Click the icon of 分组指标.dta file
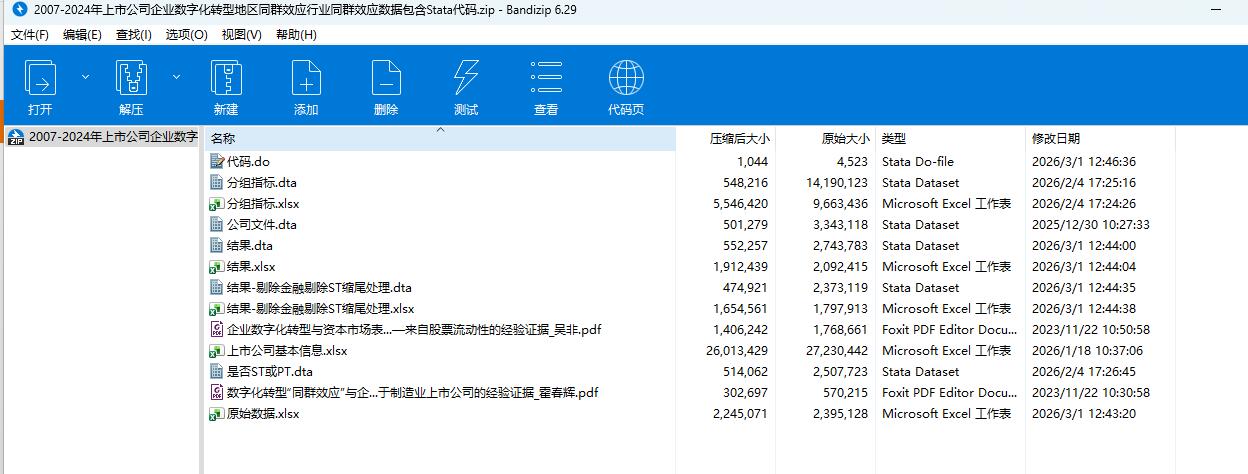Viewport: 1248px width, 474px height. (x=217, y=182)
